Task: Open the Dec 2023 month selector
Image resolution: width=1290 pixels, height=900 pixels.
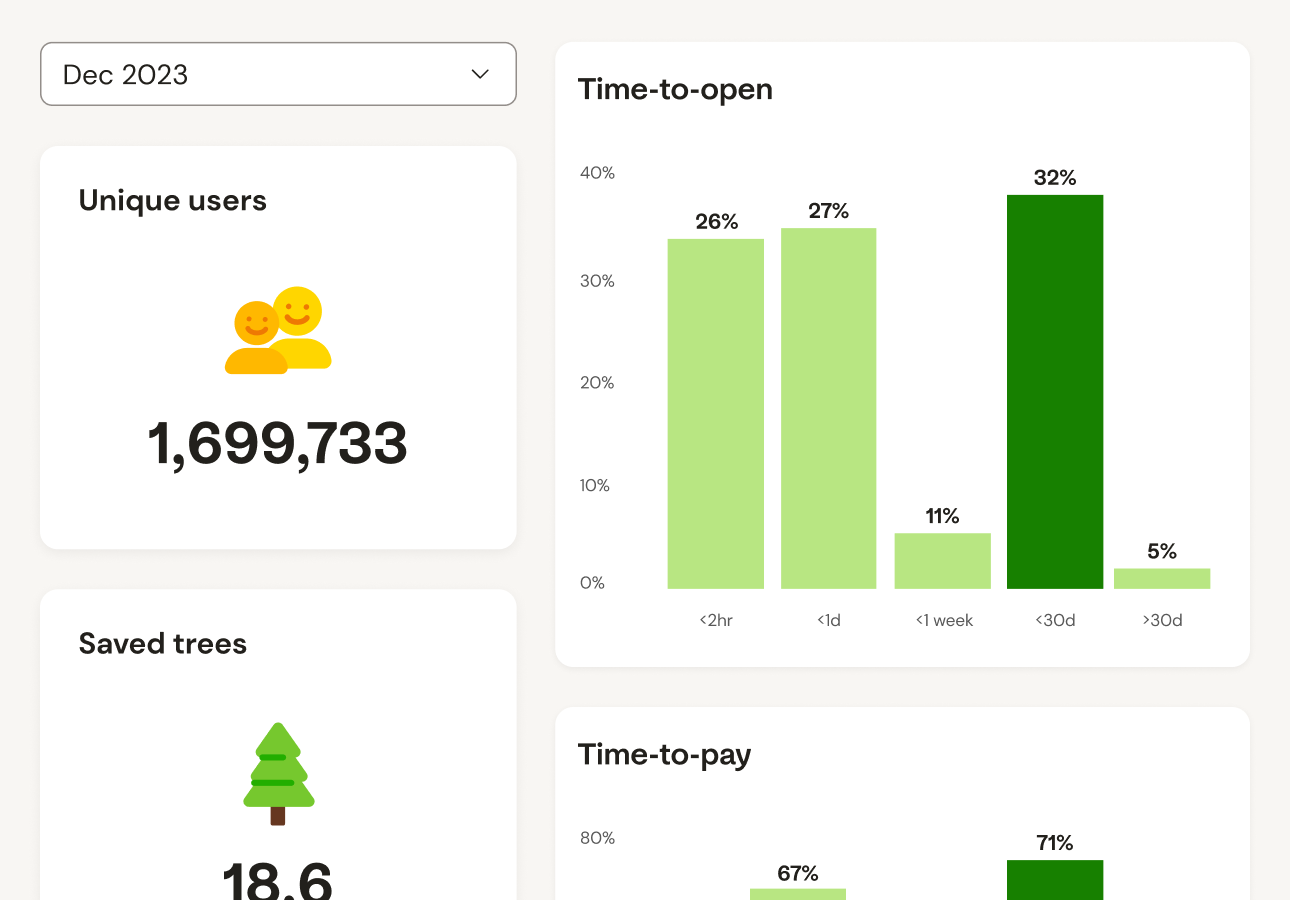Action: point(278,74)
